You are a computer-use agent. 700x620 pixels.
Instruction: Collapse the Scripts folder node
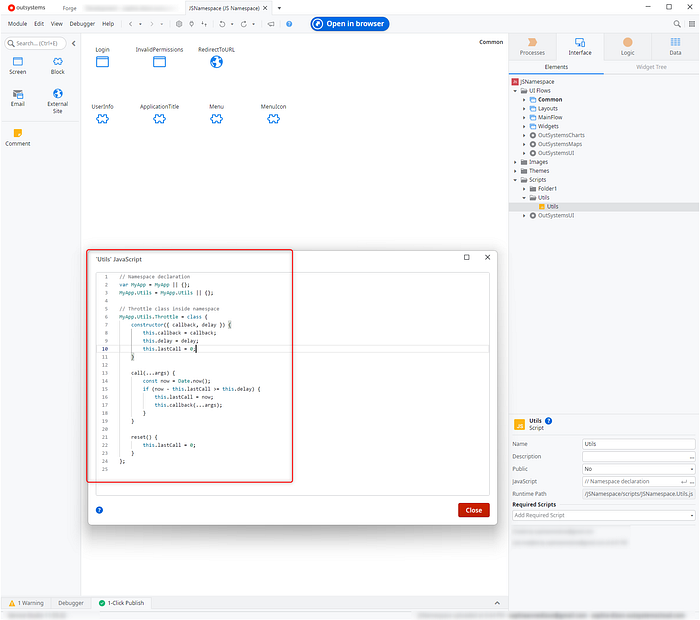tap(516, 180)
